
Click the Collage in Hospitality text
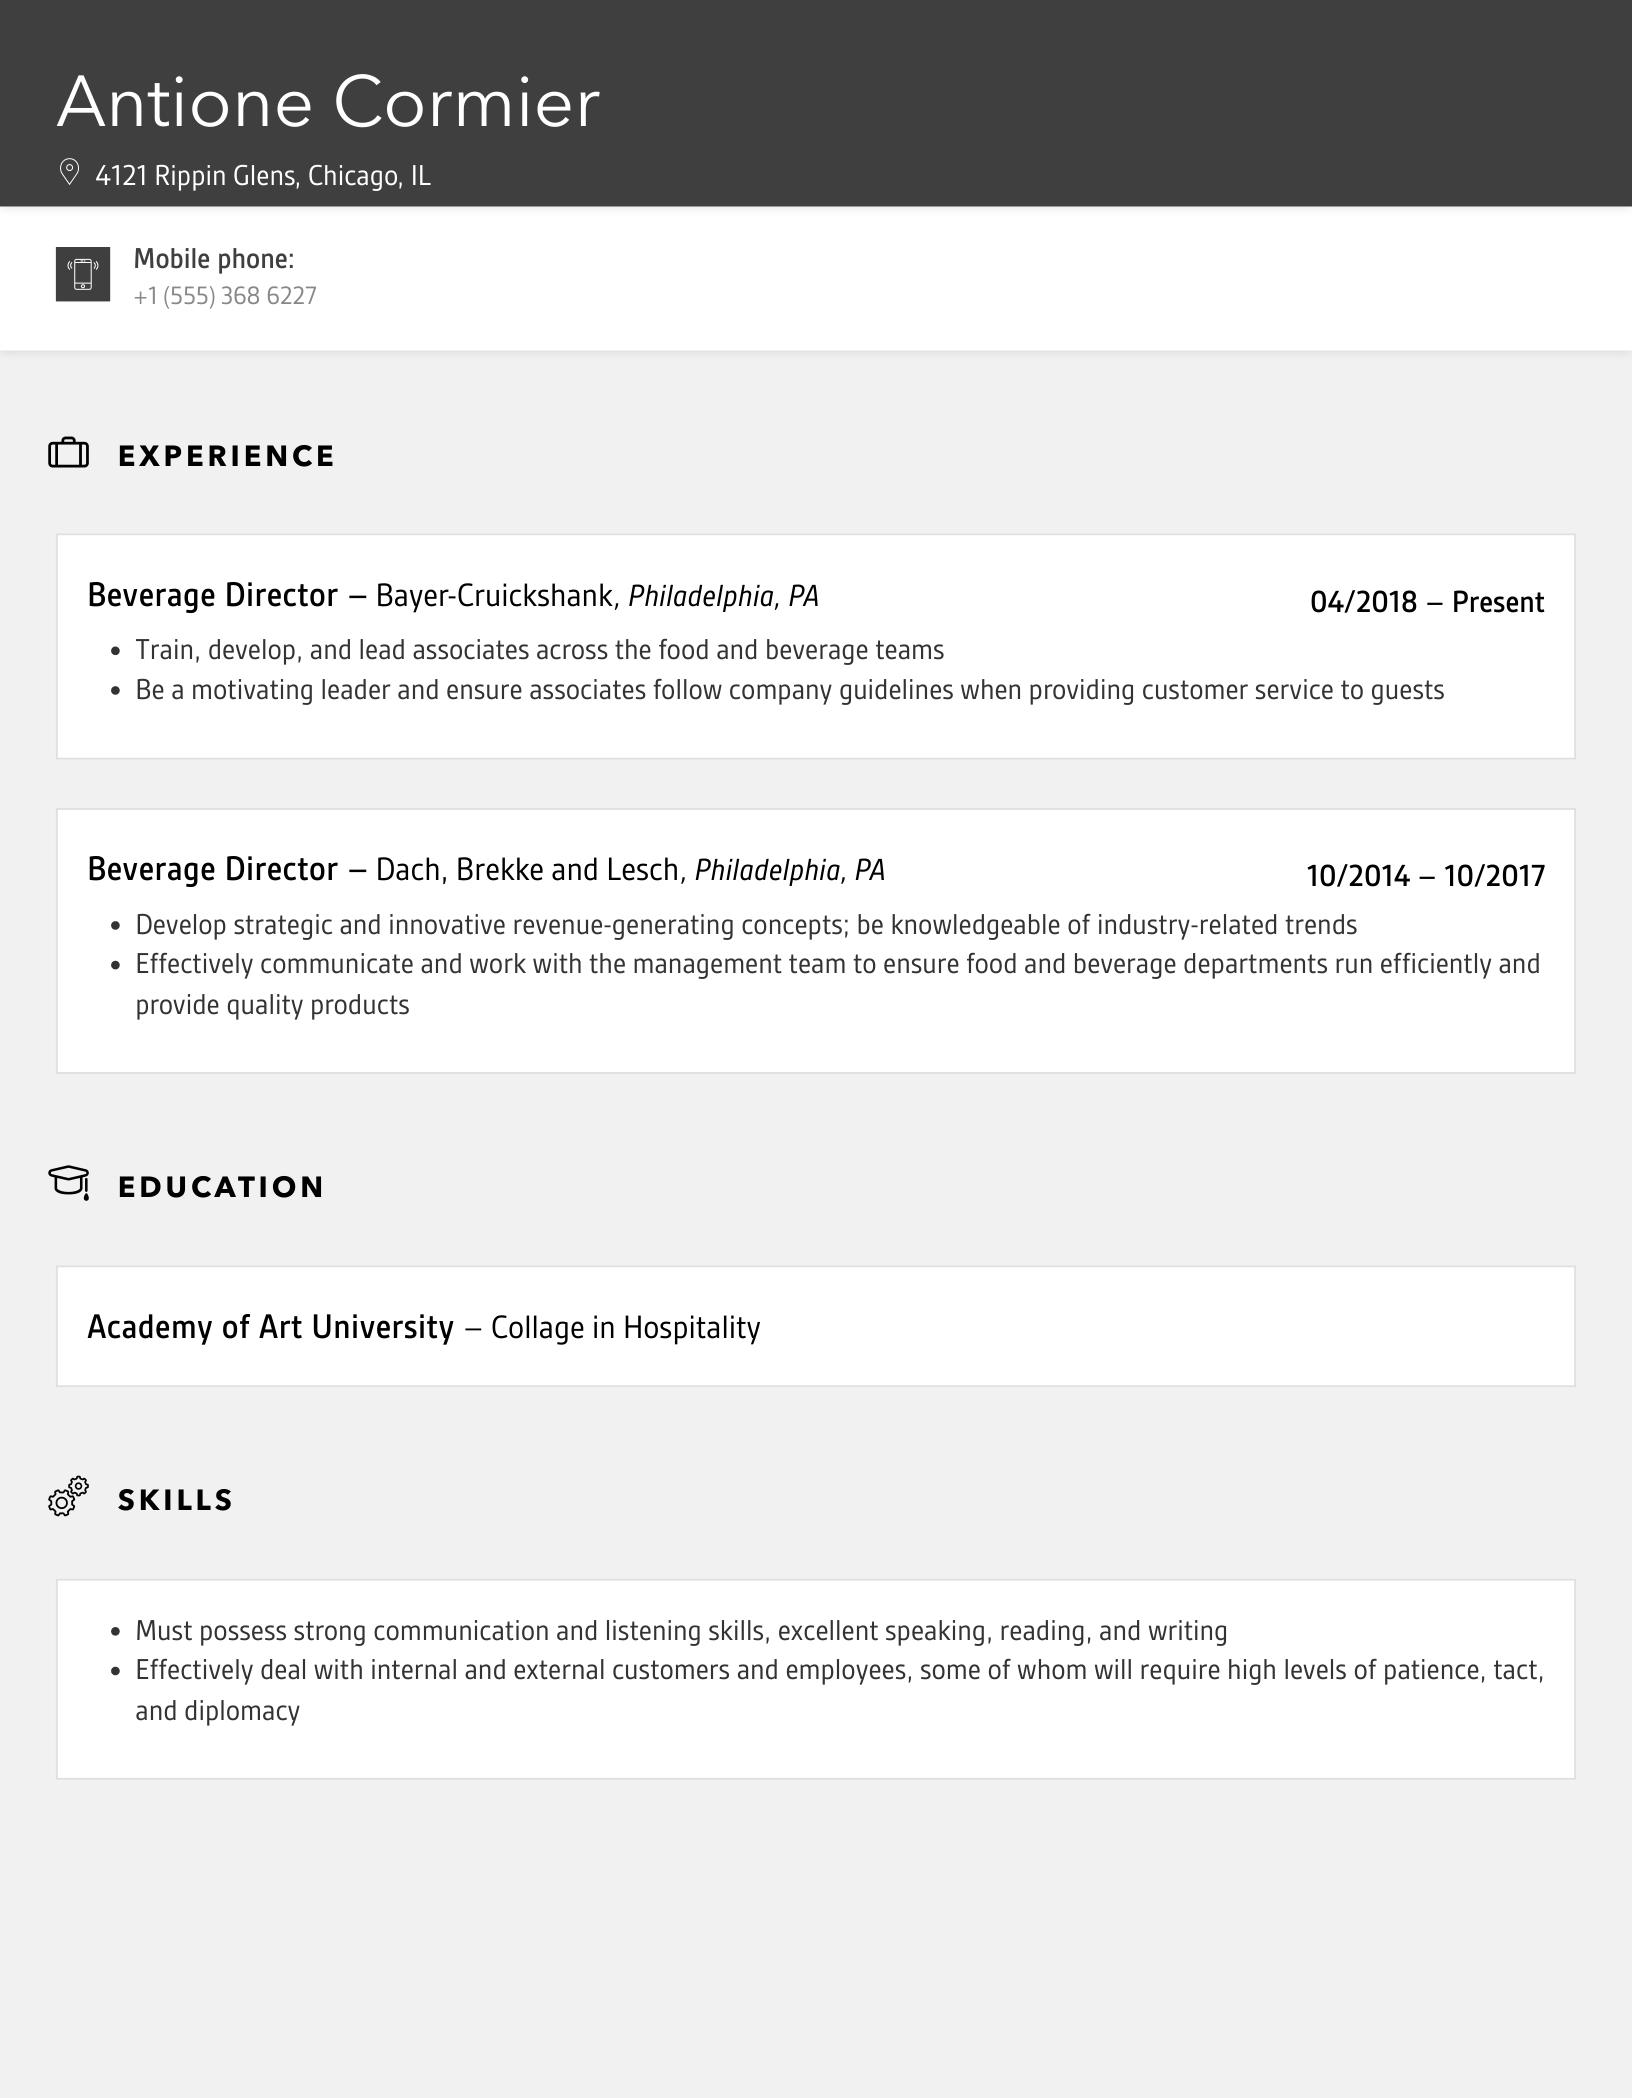[x=625, y=1328]
